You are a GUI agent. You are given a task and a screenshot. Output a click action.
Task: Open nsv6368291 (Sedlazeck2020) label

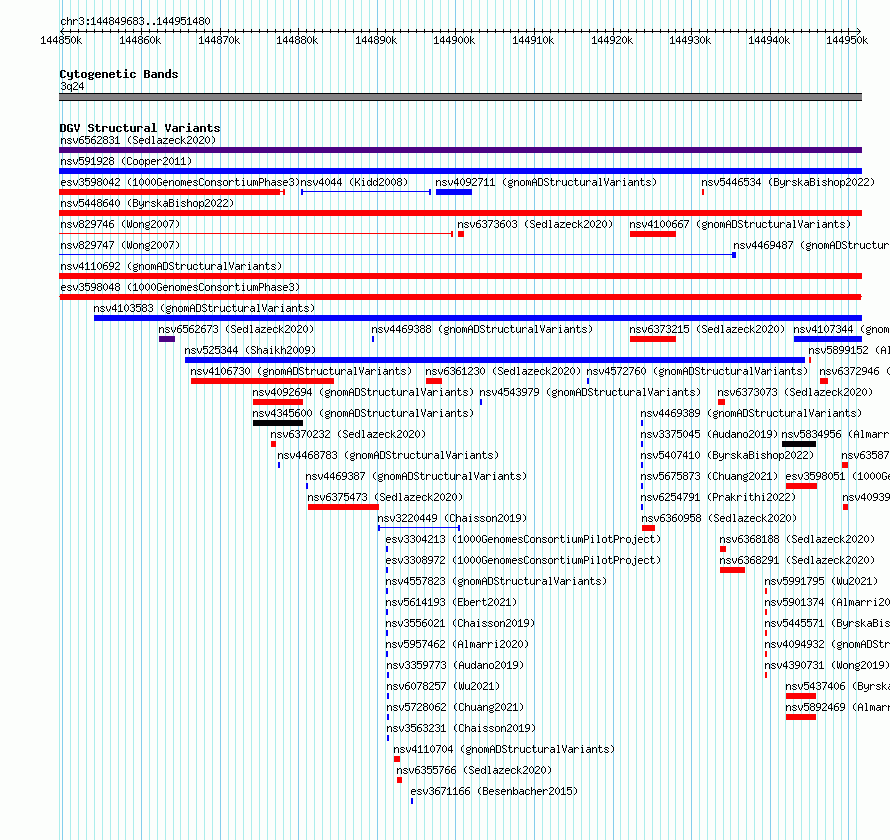(x=797, y=560)
